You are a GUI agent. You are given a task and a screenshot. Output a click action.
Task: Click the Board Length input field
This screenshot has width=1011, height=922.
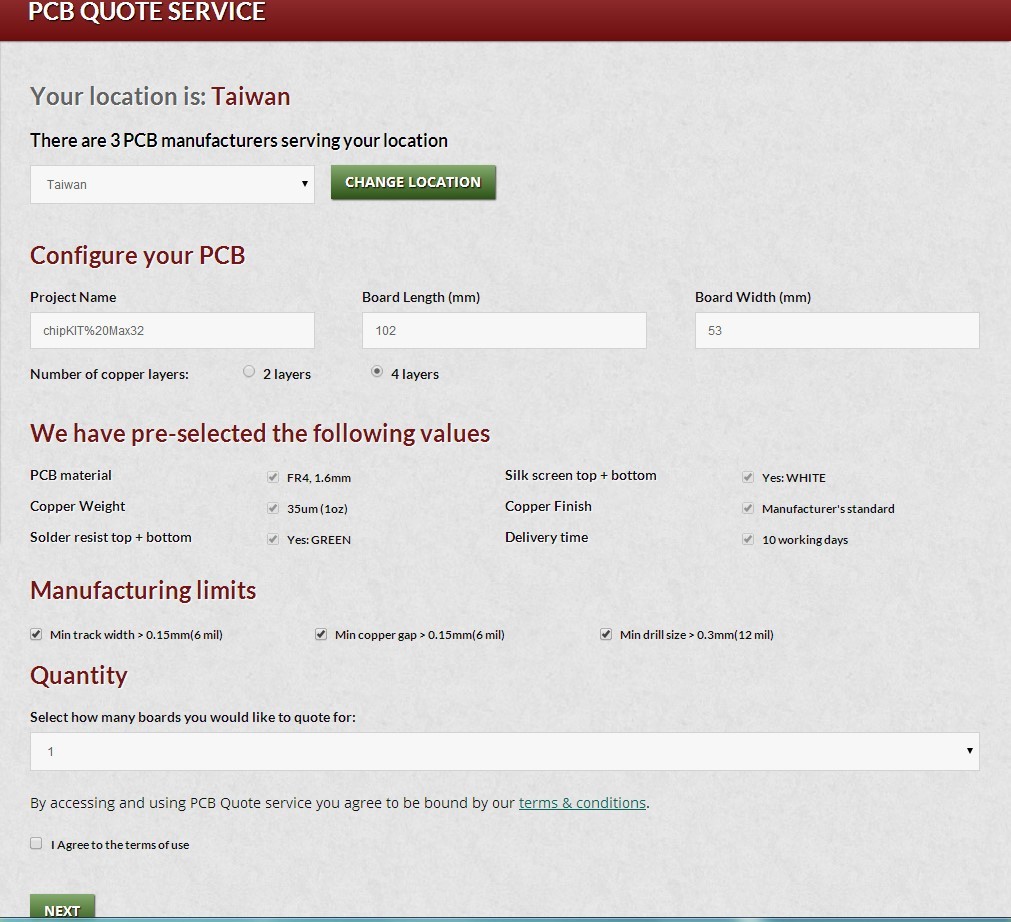504,330
